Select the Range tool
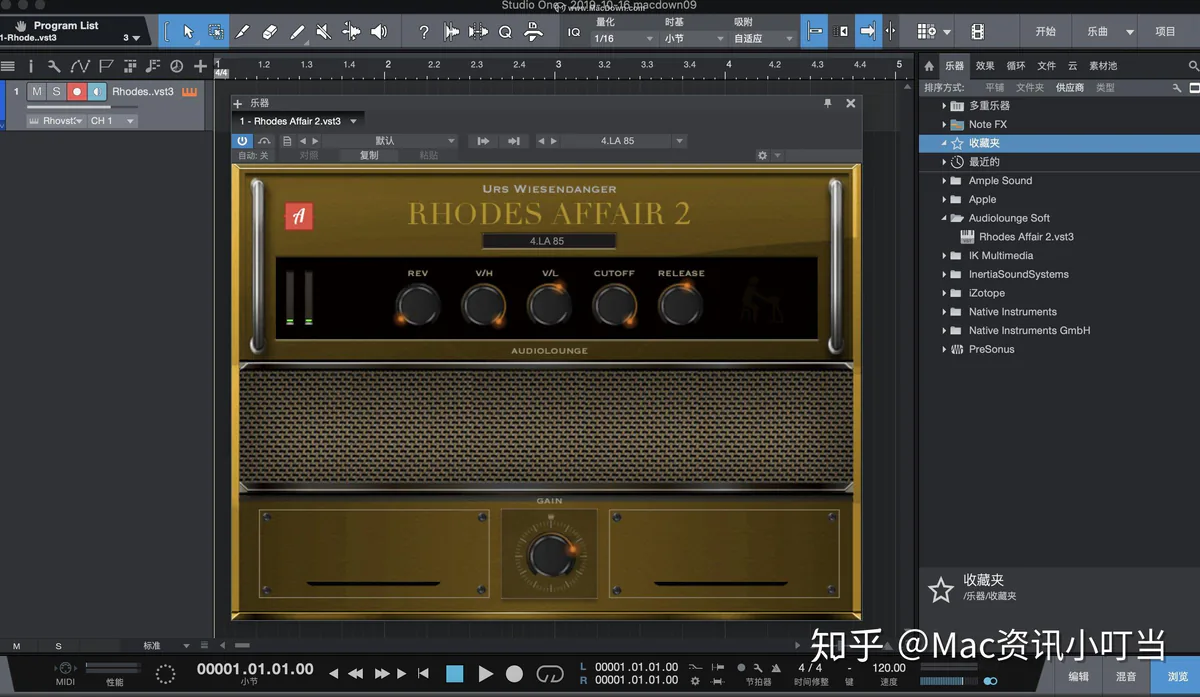 pos(215,32)
